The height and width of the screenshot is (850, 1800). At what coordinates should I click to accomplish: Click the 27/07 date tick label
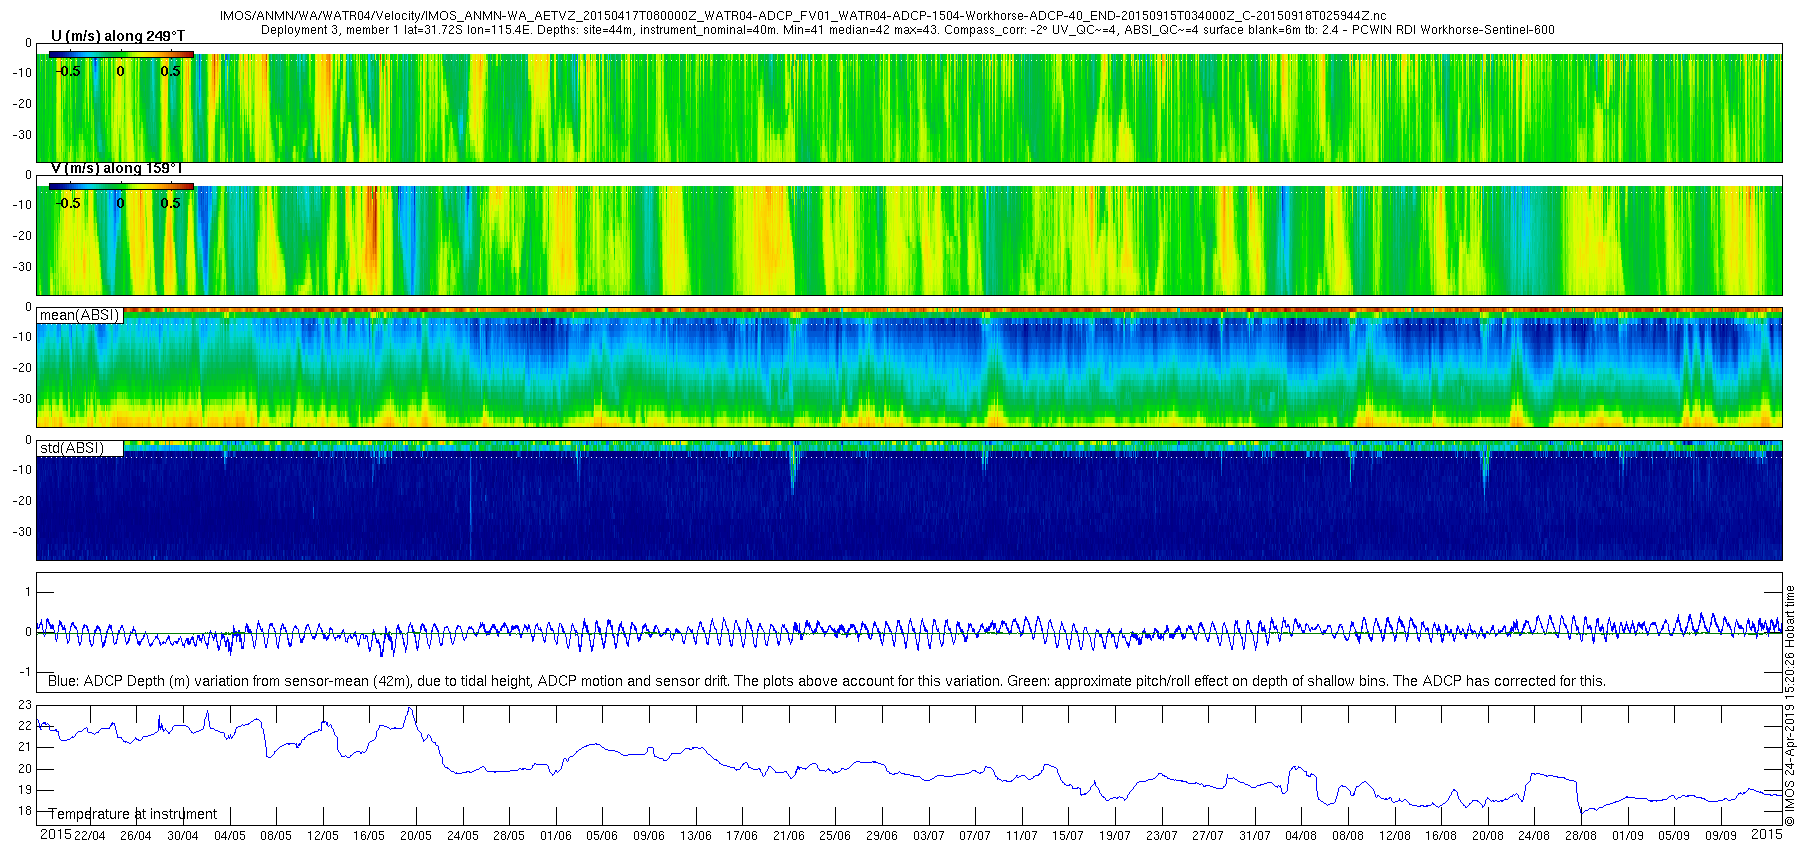1208,836
